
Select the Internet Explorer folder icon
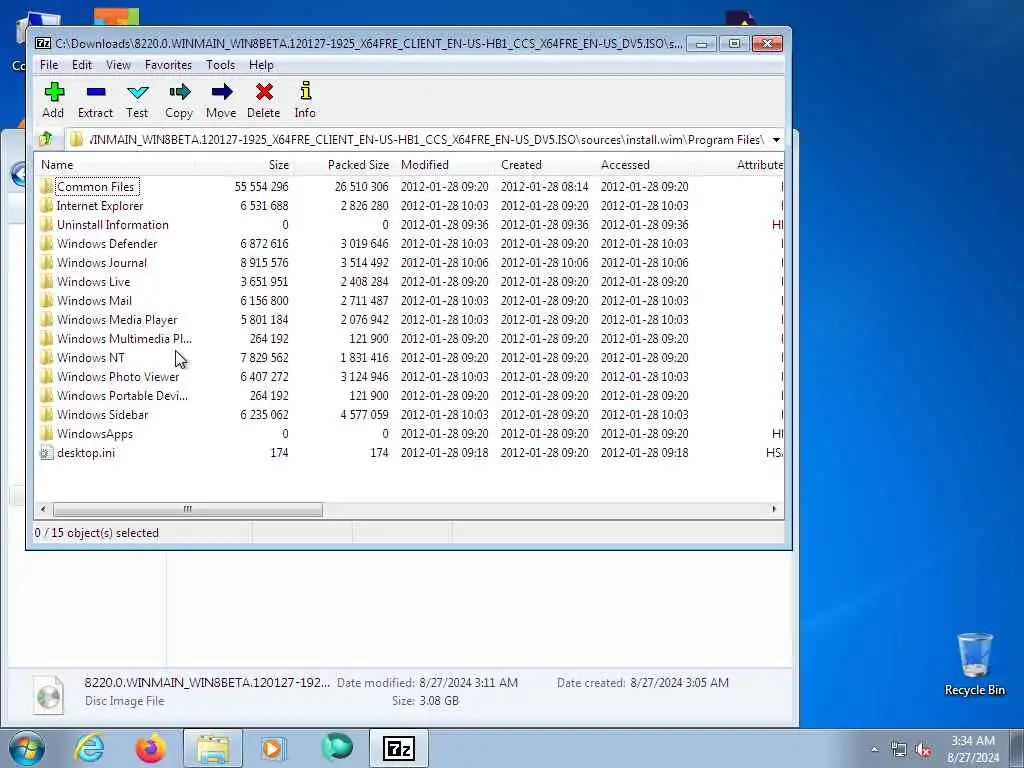pyautogui.click(x=46, y=206)
